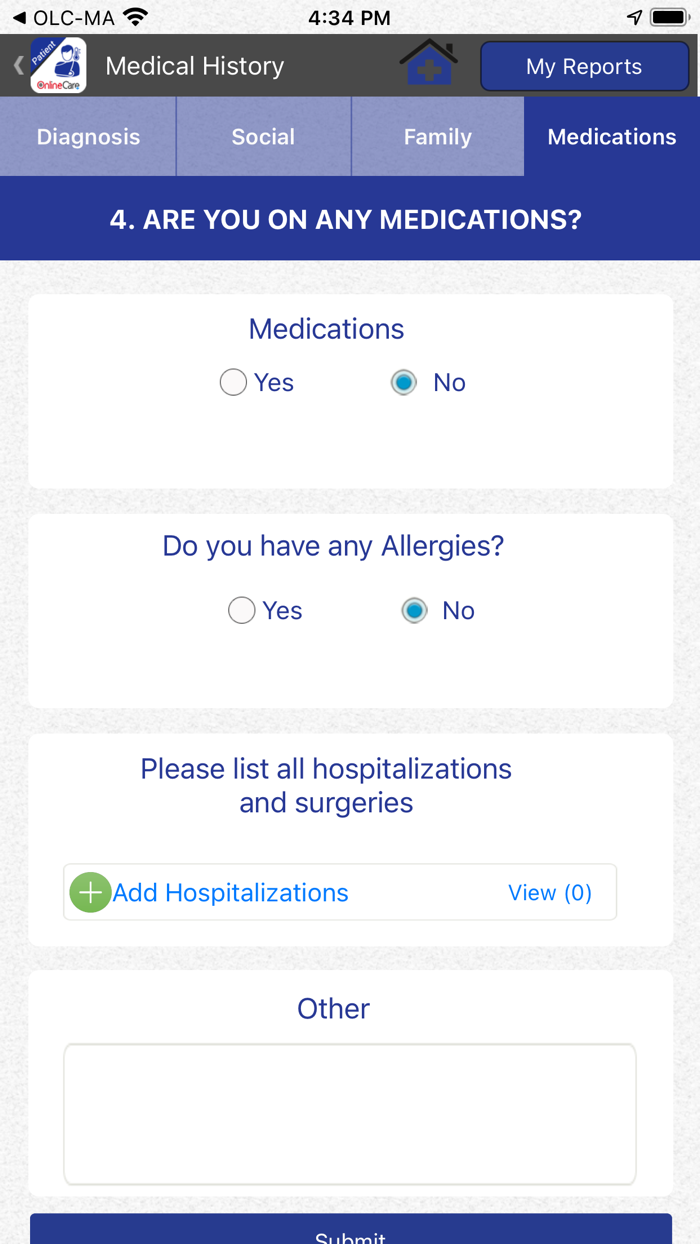
Task: Open the Social tab
Action: point(263,136)
